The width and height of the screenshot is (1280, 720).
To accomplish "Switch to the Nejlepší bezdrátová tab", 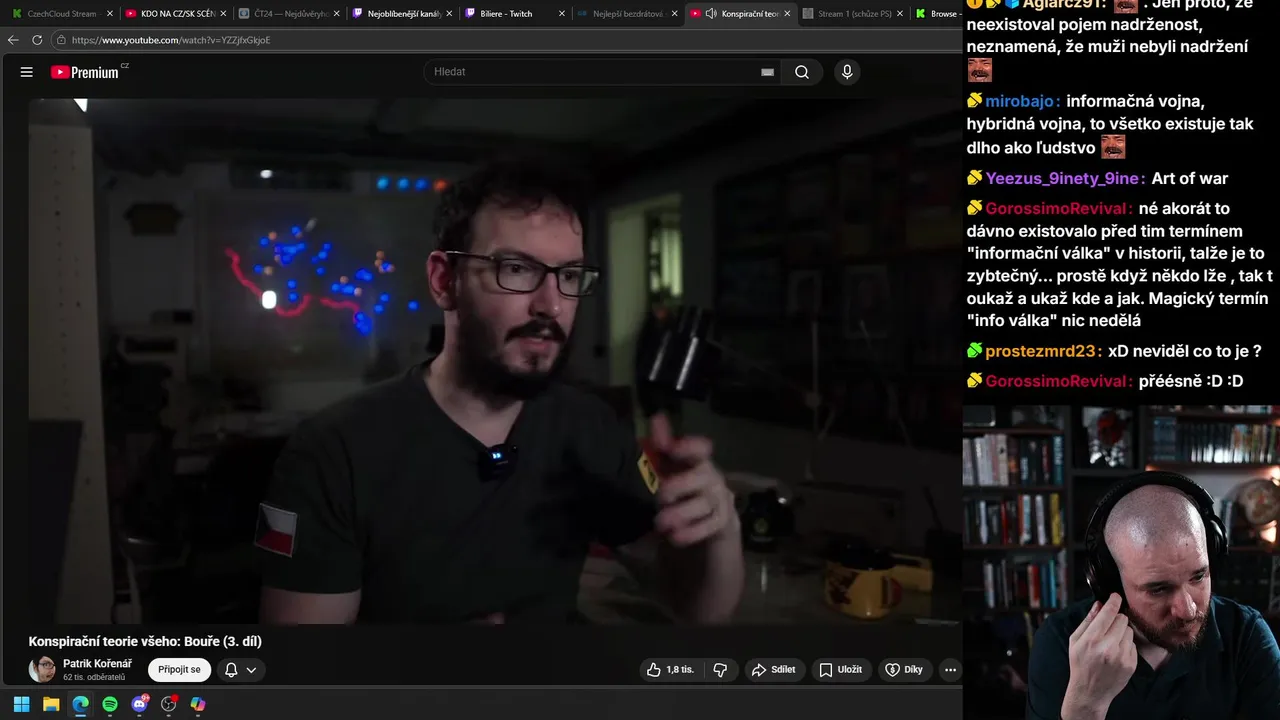I will coord(626,14).
